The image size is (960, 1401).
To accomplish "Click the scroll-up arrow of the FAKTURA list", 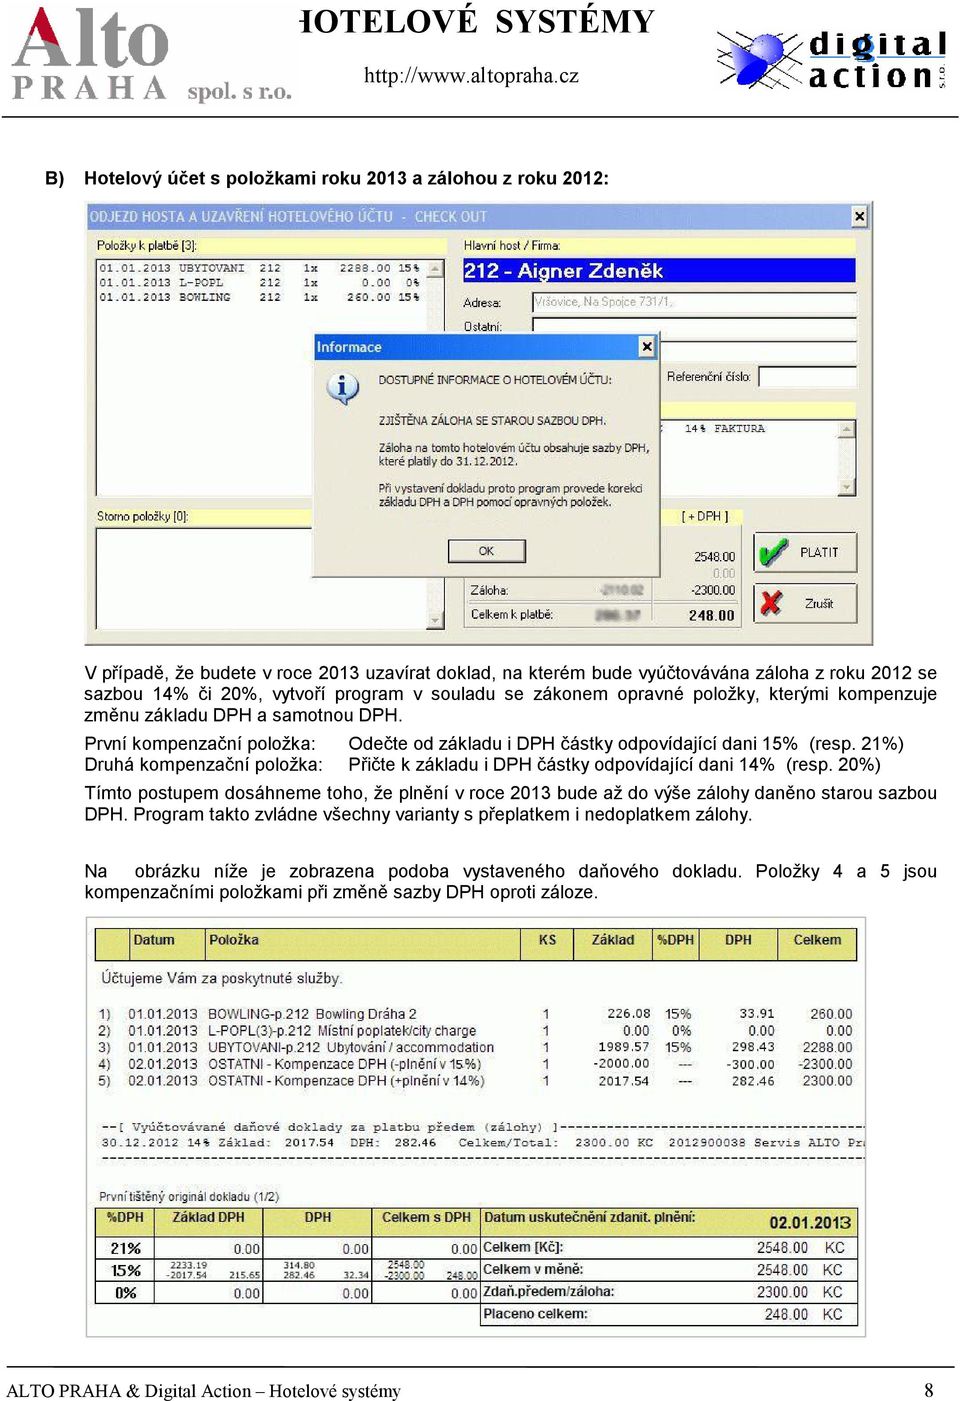I will pos(847,429).
